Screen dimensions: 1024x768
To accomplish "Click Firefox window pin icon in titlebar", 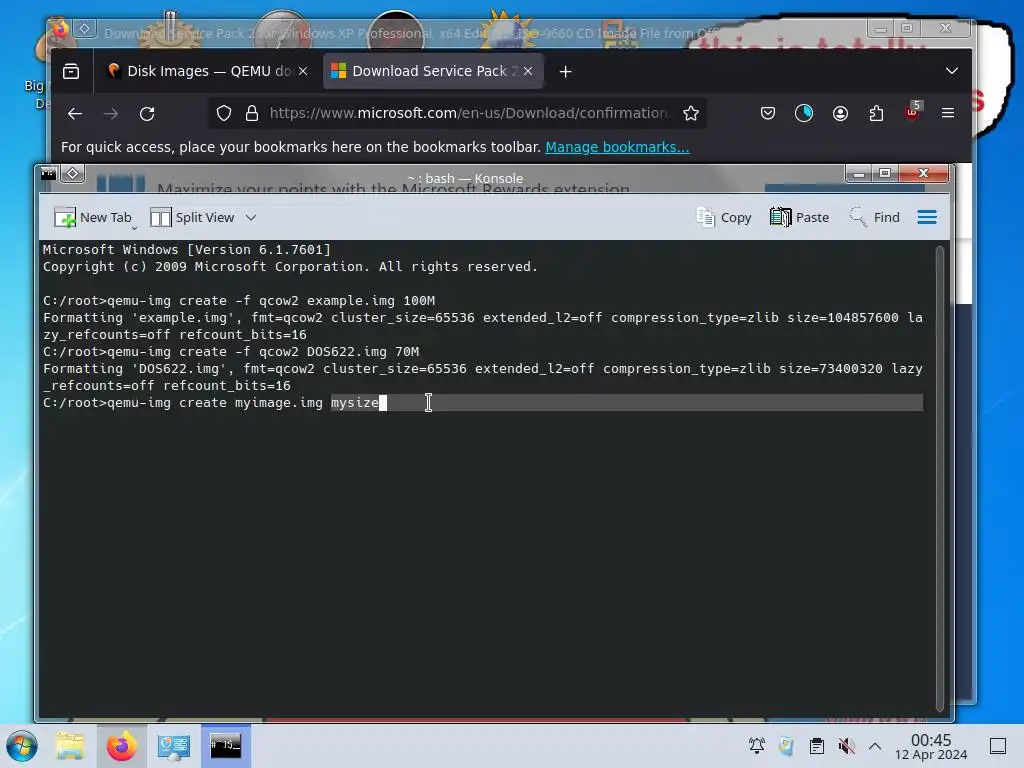I will (84, 29).
